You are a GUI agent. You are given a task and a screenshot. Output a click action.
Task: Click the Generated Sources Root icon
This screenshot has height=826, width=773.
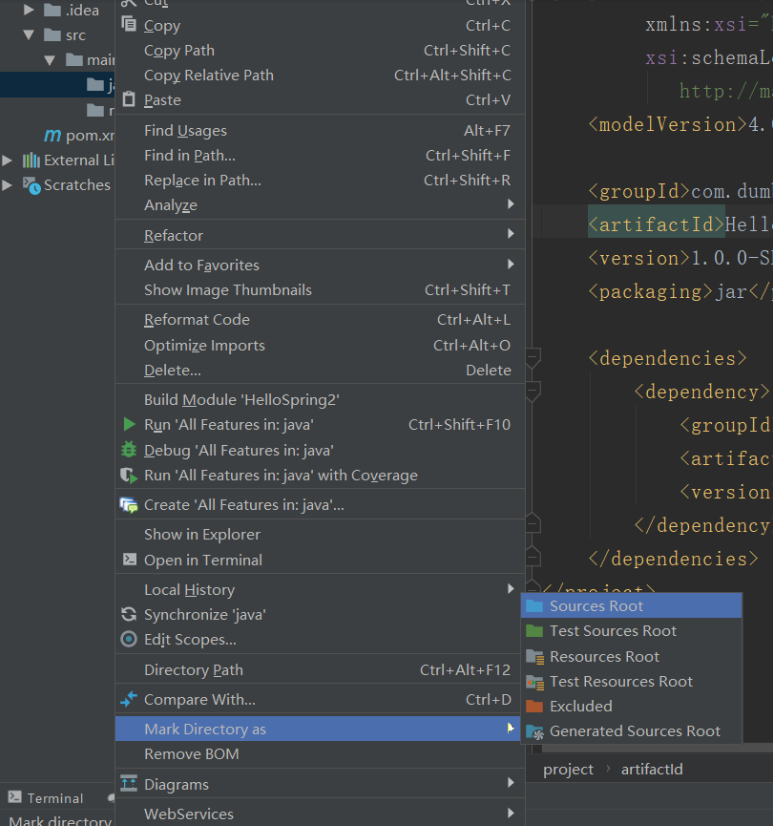click(535, 732)
